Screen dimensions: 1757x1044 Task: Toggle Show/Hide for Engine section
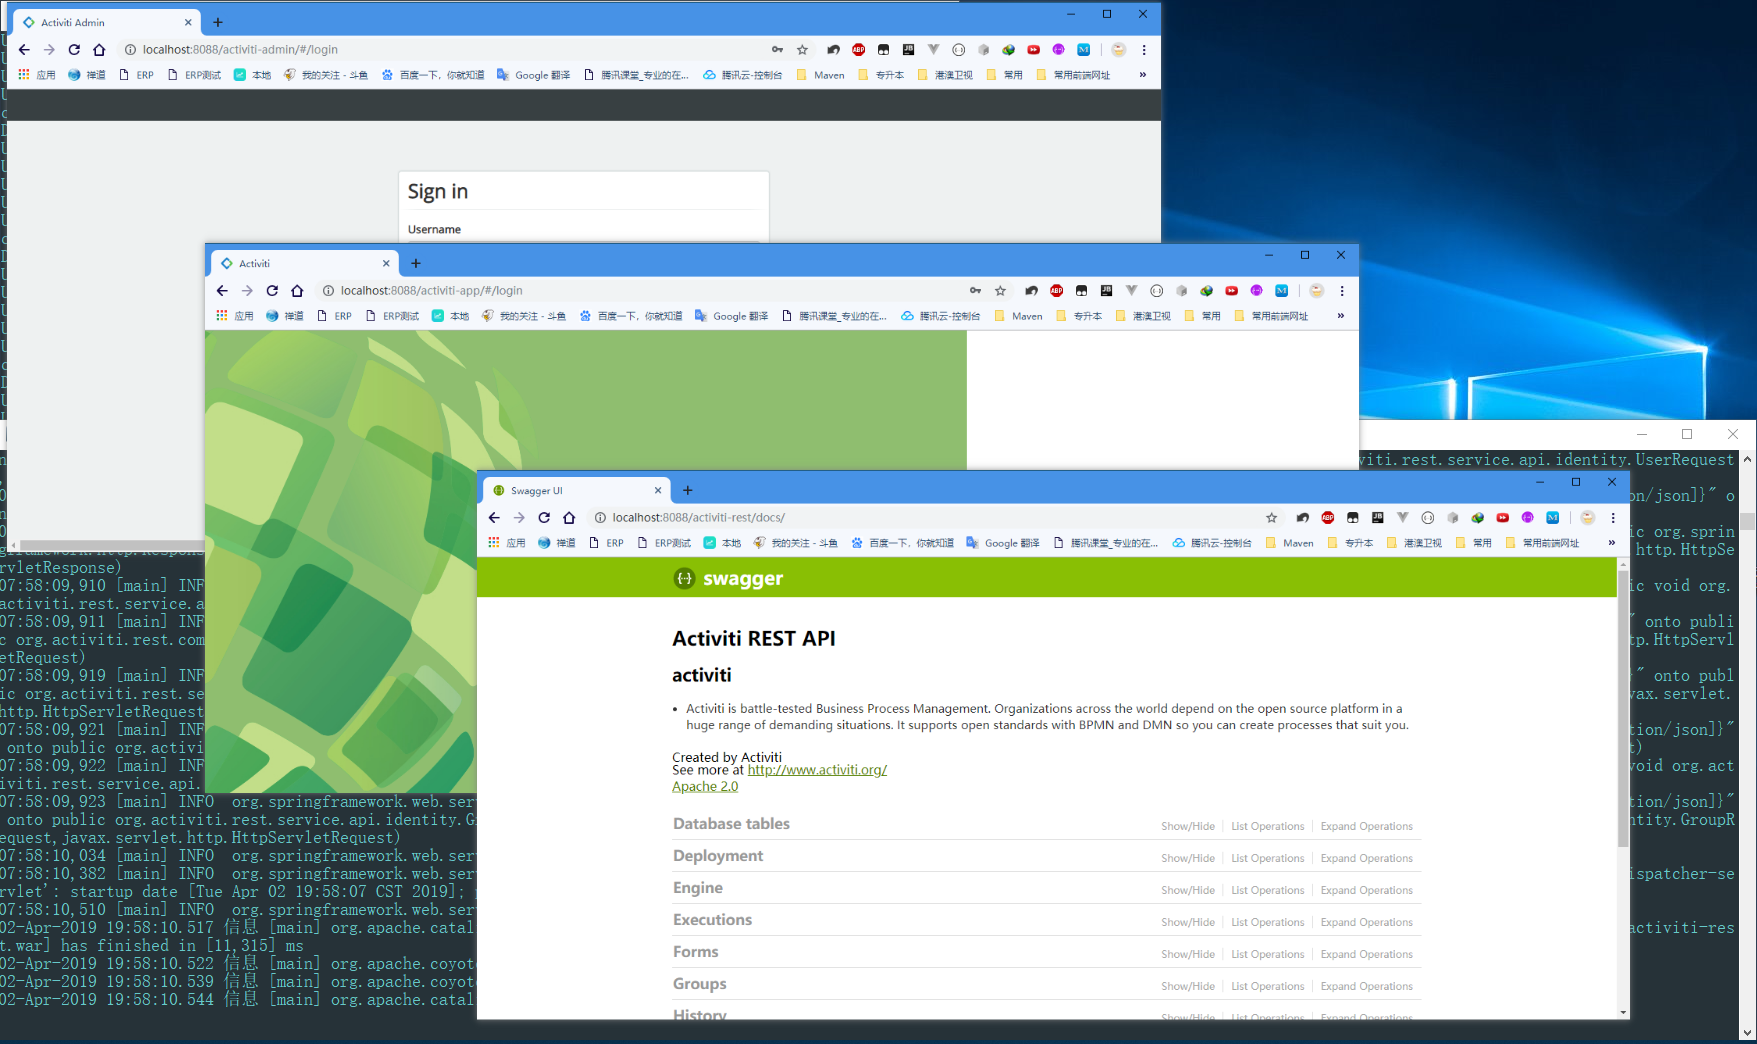[1188, 890]
